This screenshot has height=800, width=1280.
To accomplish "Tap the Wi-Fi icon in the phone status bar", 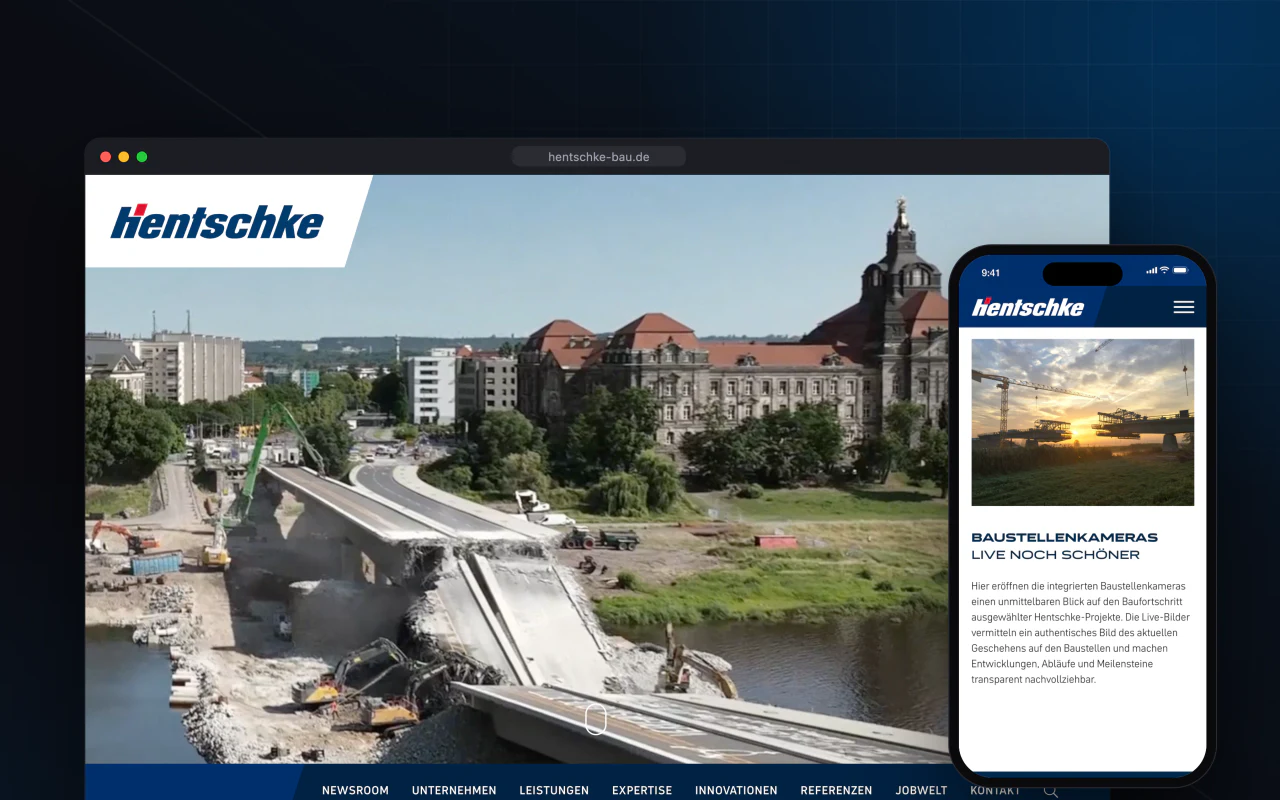I will [1164, 270].
